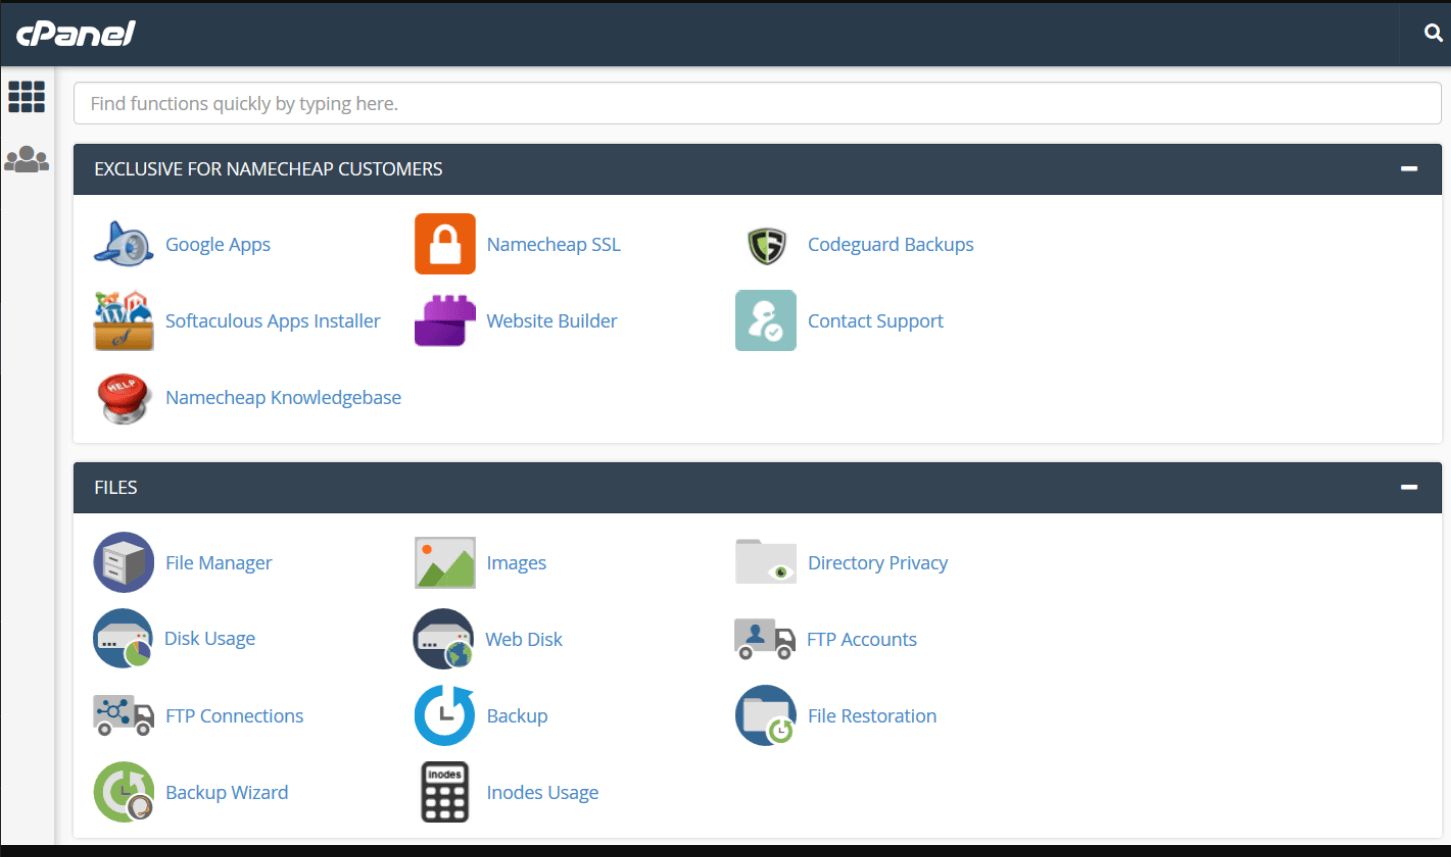1451x857 pixels.
Task: Open the home grid icon in sidebar
Action: [27, 97]
